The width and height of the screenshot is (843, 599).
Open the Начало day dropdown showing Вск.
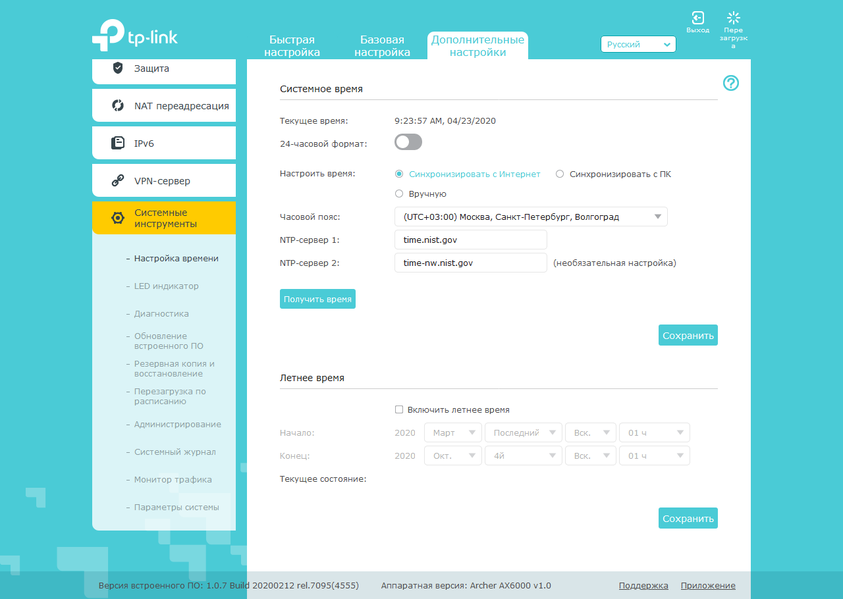(590, 433)
